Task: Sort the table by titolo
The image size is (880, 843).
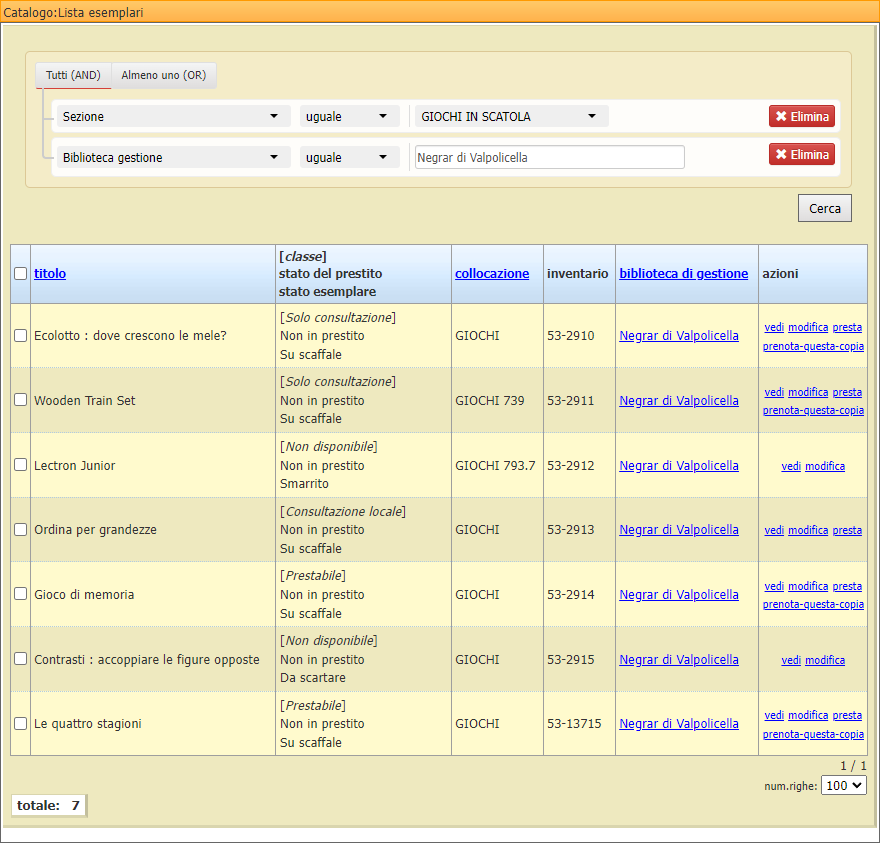Action: [50, 273]
